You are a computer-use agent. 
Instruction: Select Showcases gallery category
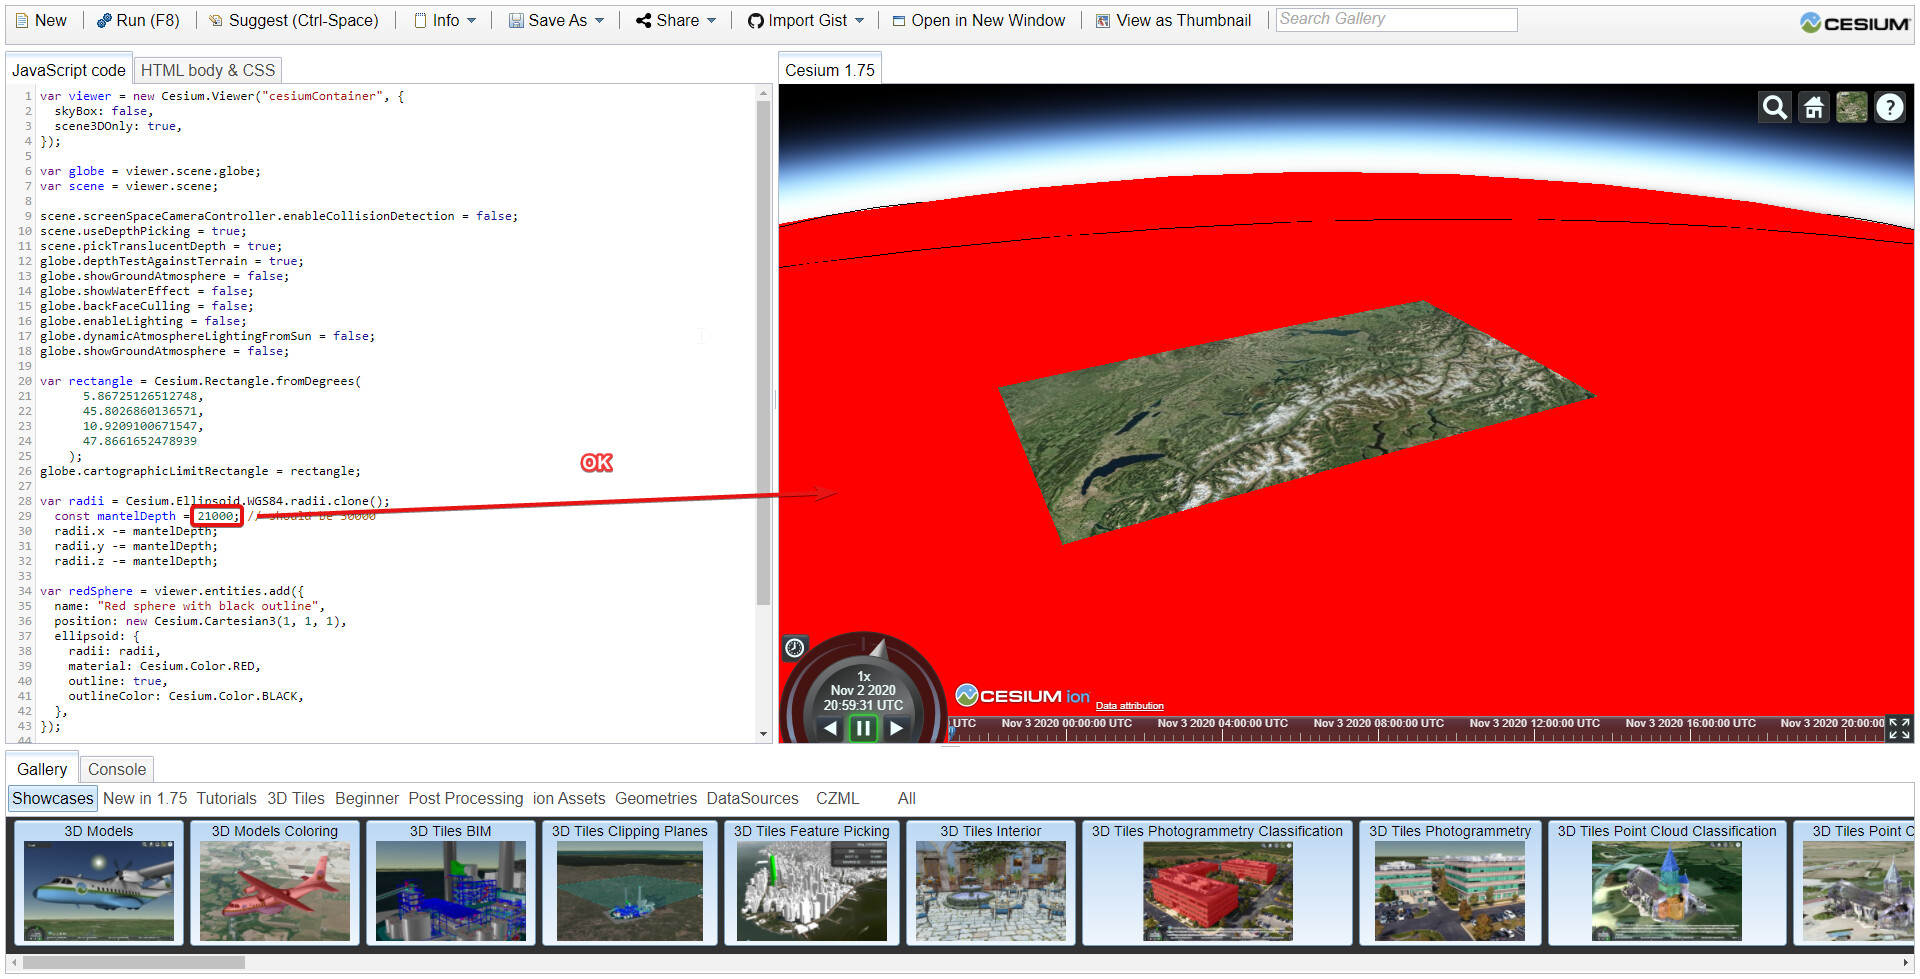coord(53,798)
